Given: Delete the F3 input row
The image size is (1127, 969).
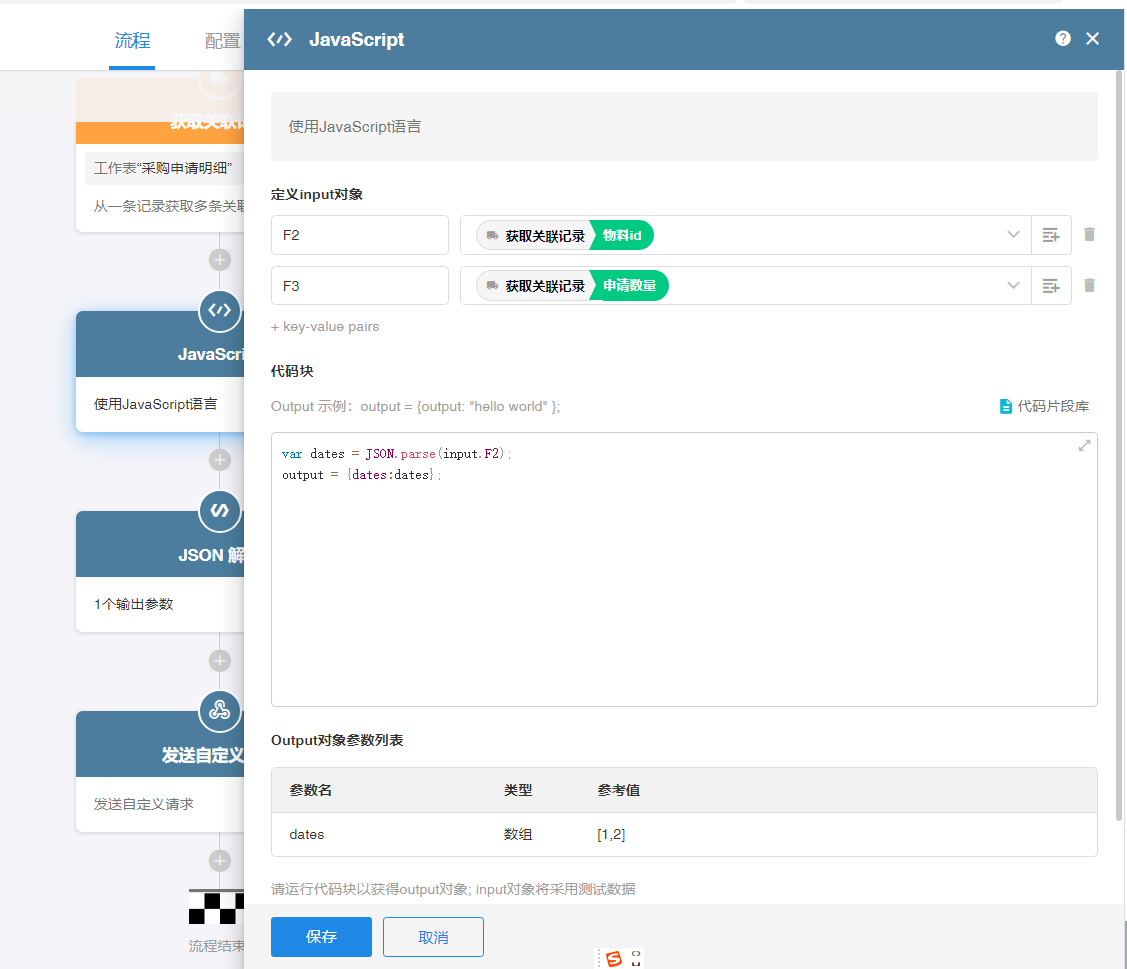Looking at the screenshot, I should coord(1089,286).
